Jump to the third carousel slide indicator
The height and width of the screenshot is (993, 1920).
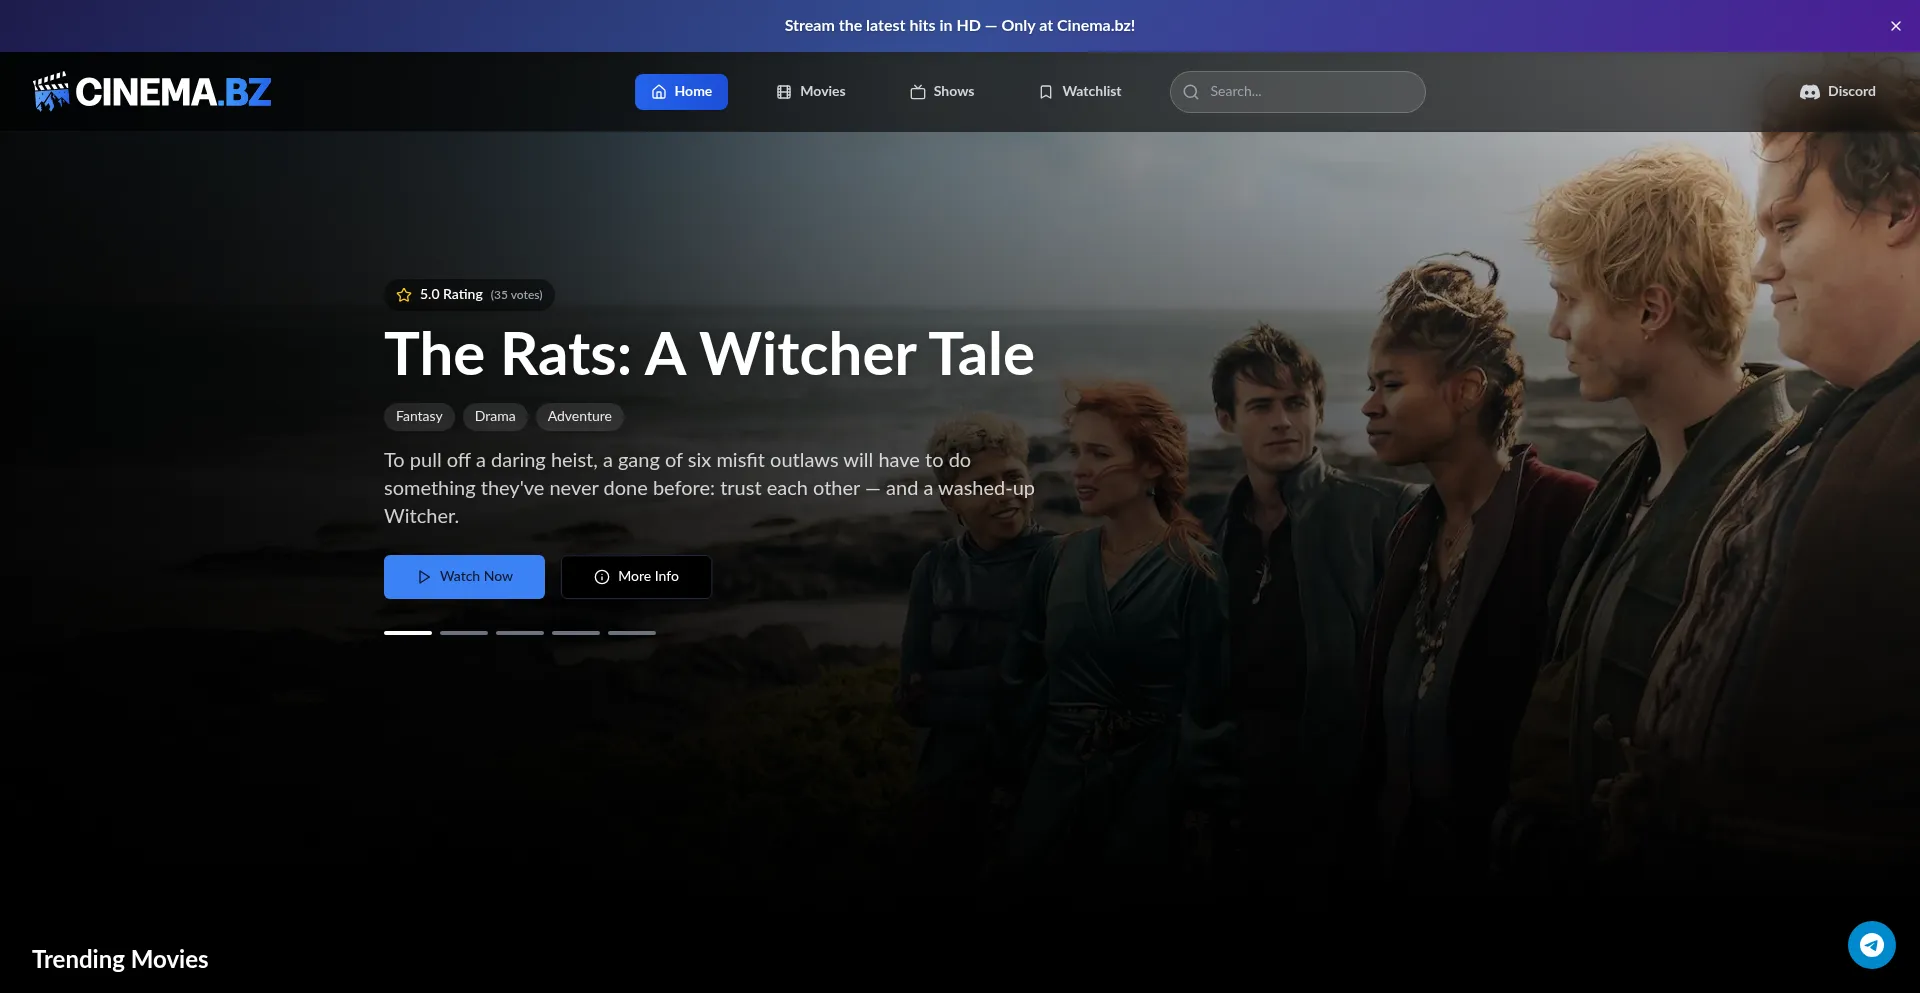point(520,633)
